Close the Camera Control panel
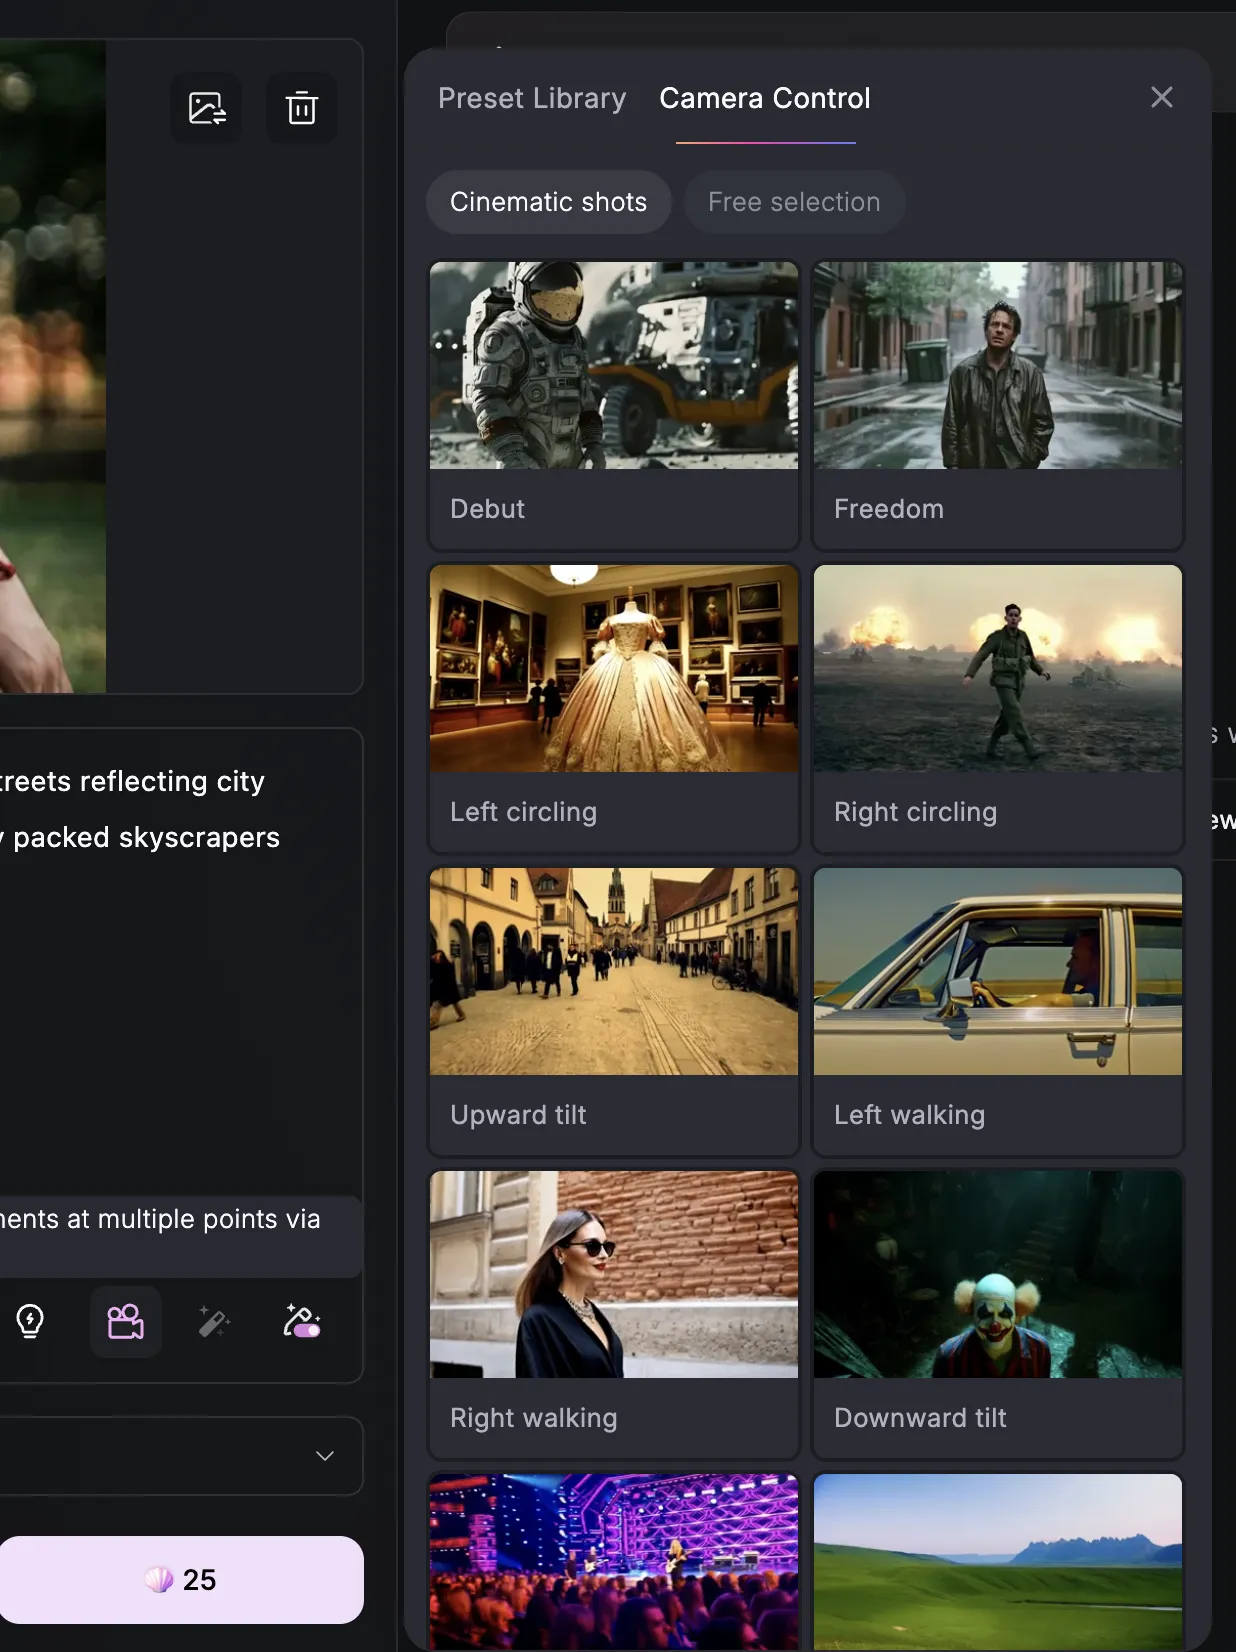Screen dimensions: 1236x1652 tap(1161, 97)
